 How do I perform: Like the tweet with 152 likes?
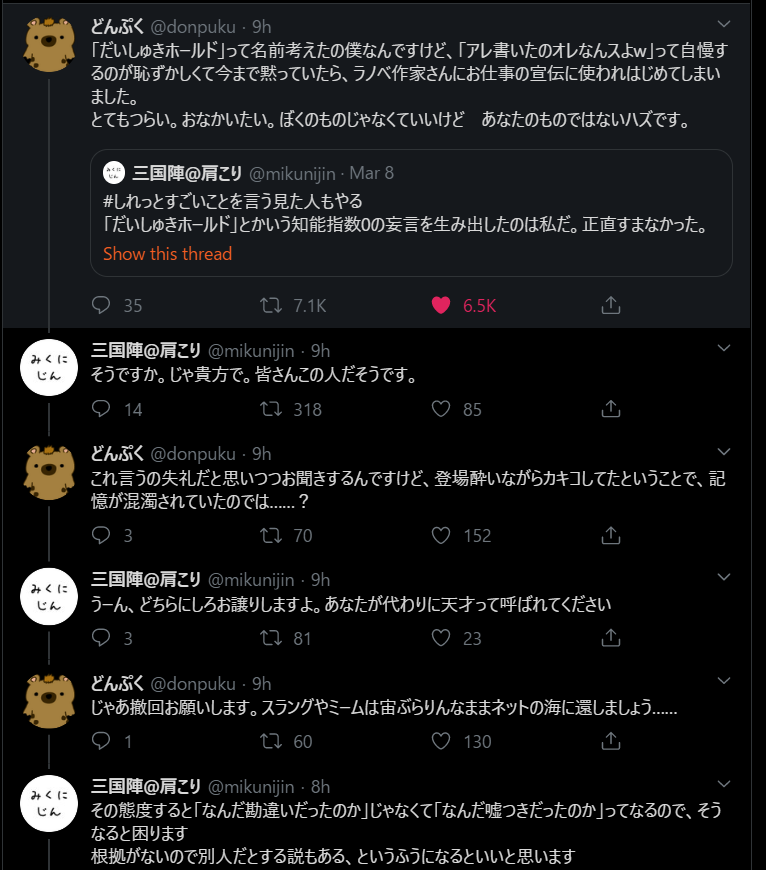click(x=441, y=536)
